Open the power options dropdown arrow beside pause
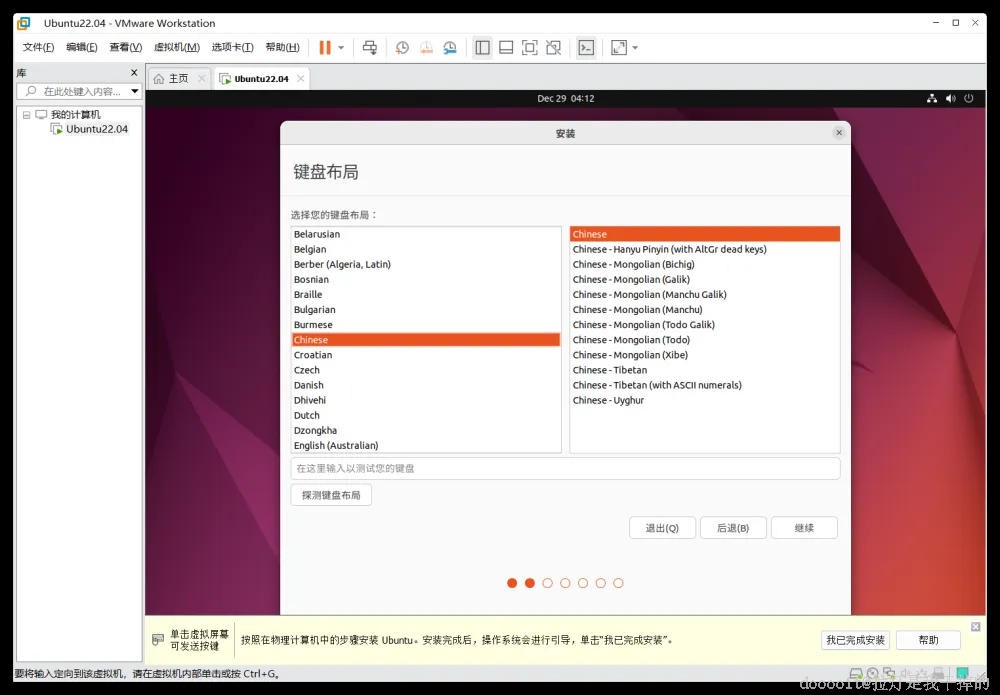The height and width of the screenshot is (695, 1000). pos(341,48)
